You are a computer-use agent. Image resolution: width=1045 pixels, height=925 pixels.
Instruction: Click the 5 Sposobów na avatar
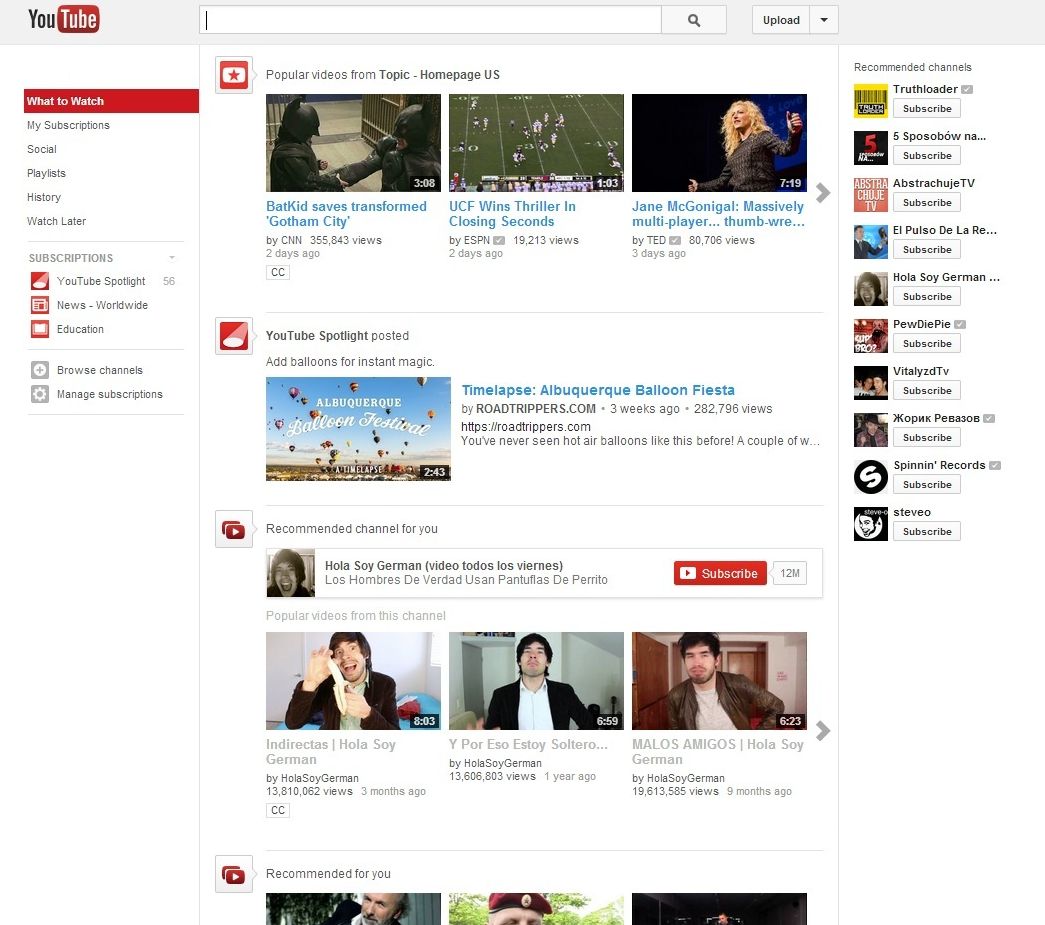pyautogui.click(x=870, y=148)
